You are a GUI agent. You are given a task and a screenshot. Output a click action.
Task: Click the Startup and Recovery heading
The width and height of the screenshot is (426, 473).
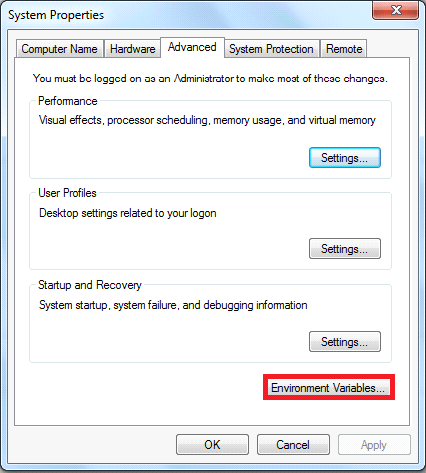tap(90, 285)
